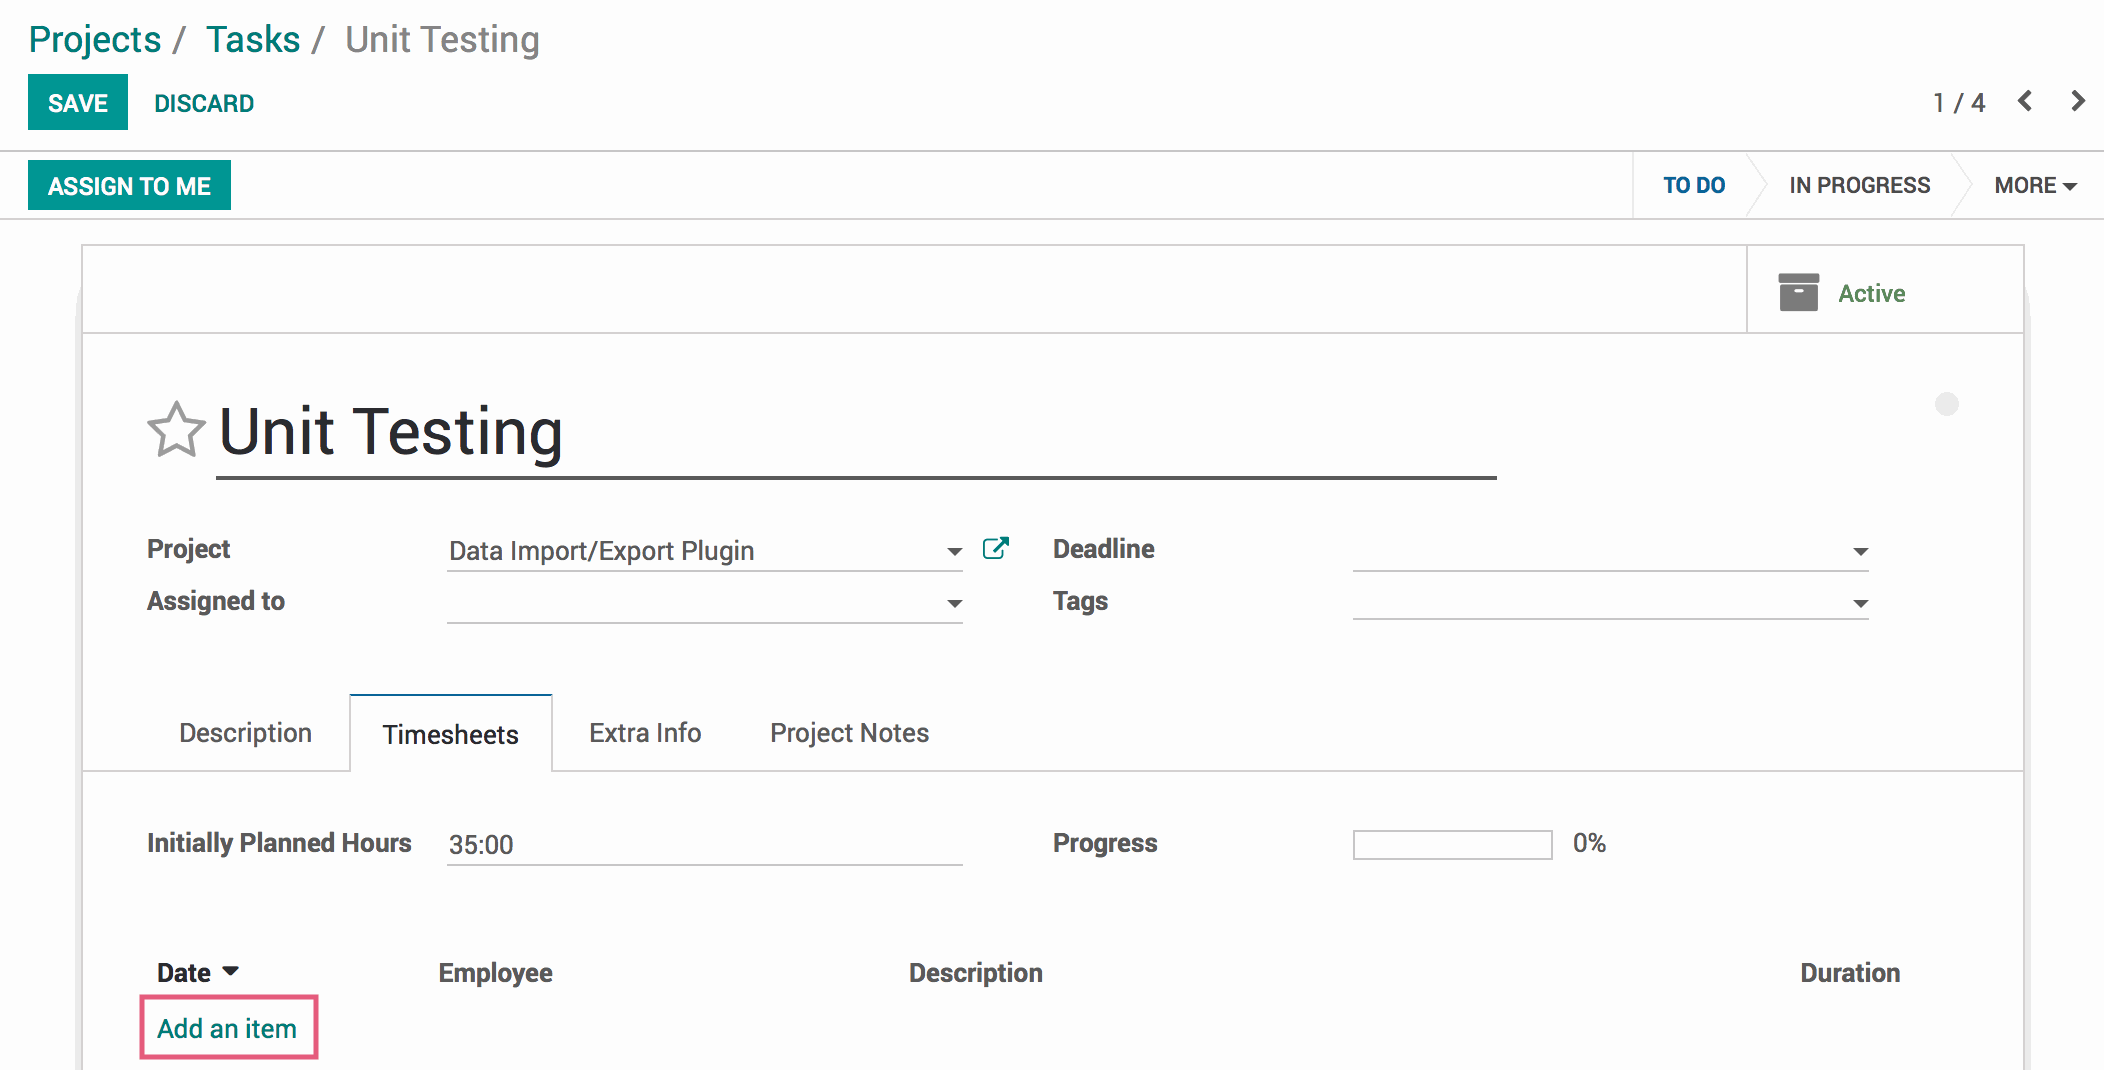Screen dimensions: 2104x1070
Task: Expand the Assigned to dropdown arrow
Action: pos(954,603)
